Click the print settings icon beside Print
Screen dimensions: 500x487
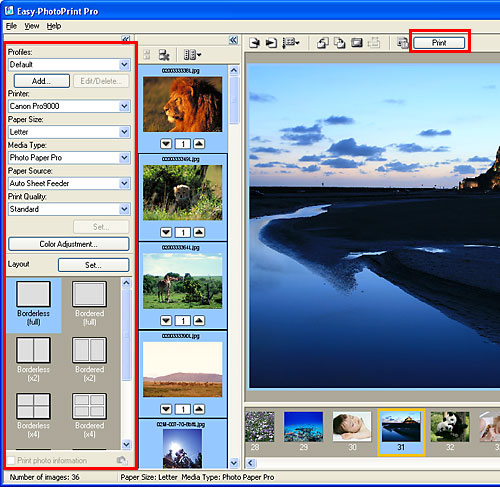(x=402, y=43)
